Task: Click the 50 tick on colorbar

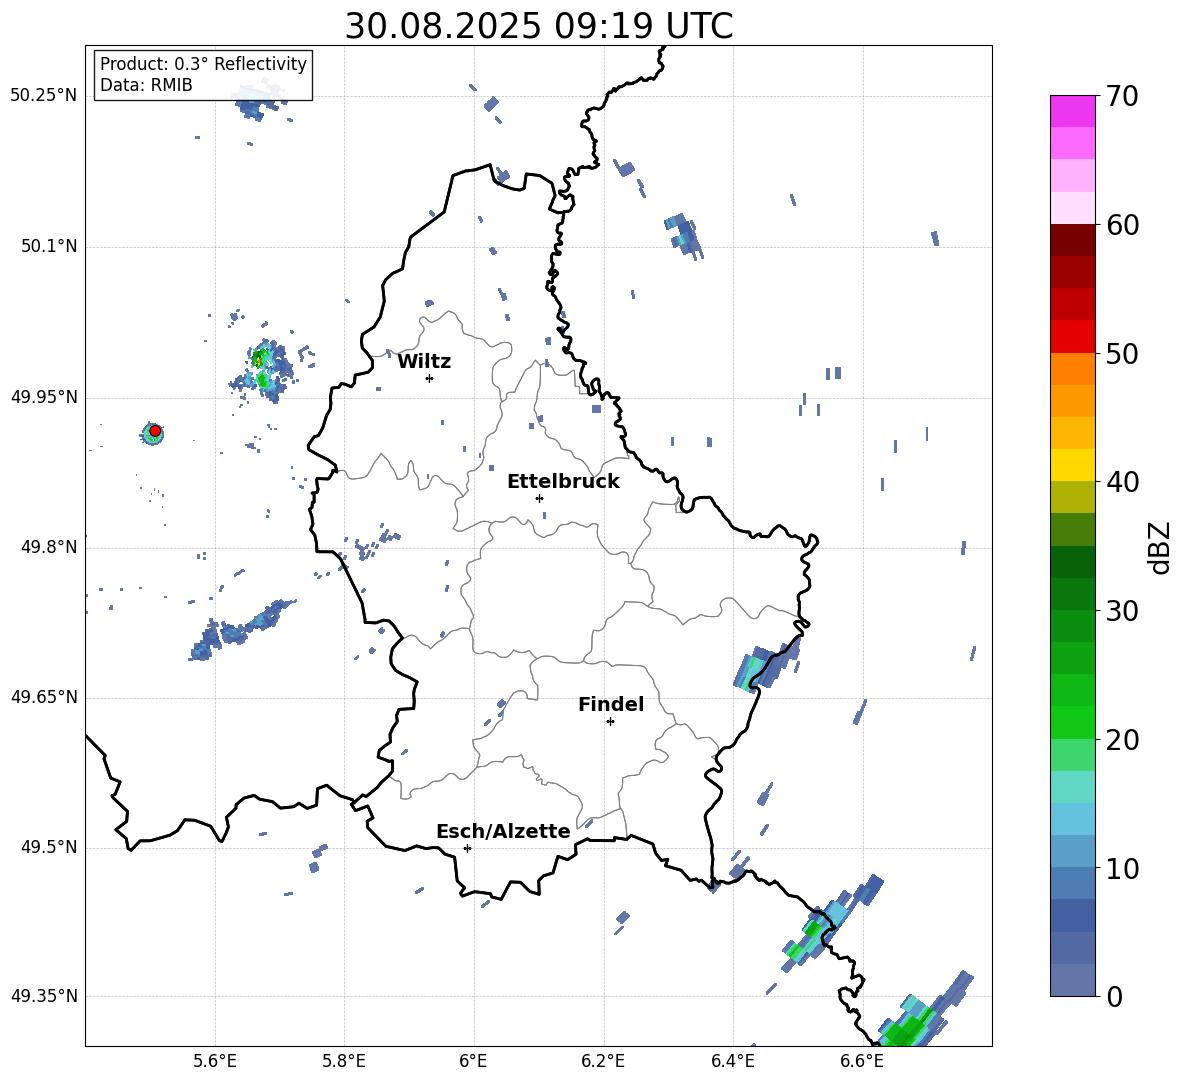Action: point(1121,353)
